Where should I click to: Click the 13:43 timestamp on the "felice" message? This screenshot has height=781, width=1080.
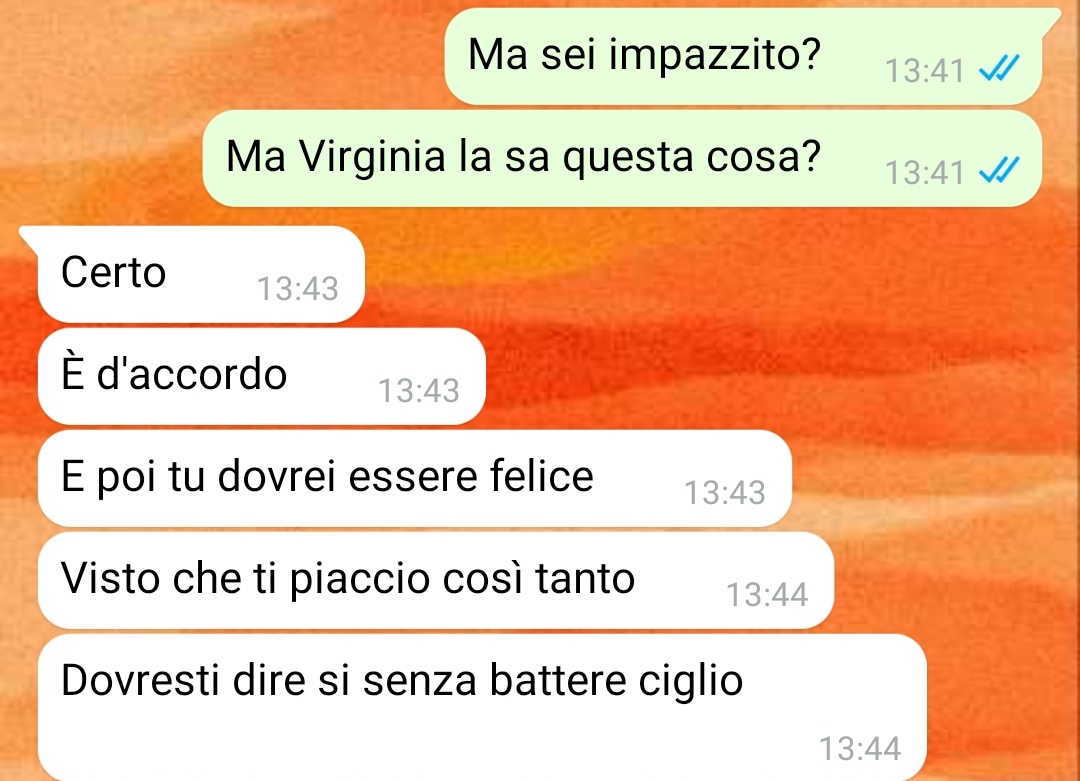pyautogui.click(x=725, y=492)
